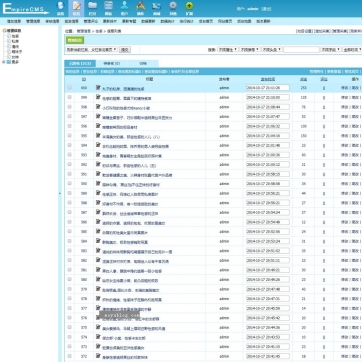Image resolution: width=362 pixels, height=362 pixels.
Task: Open the System icon in top navigation
Action: pyautogui.click(x=60, y=8)
